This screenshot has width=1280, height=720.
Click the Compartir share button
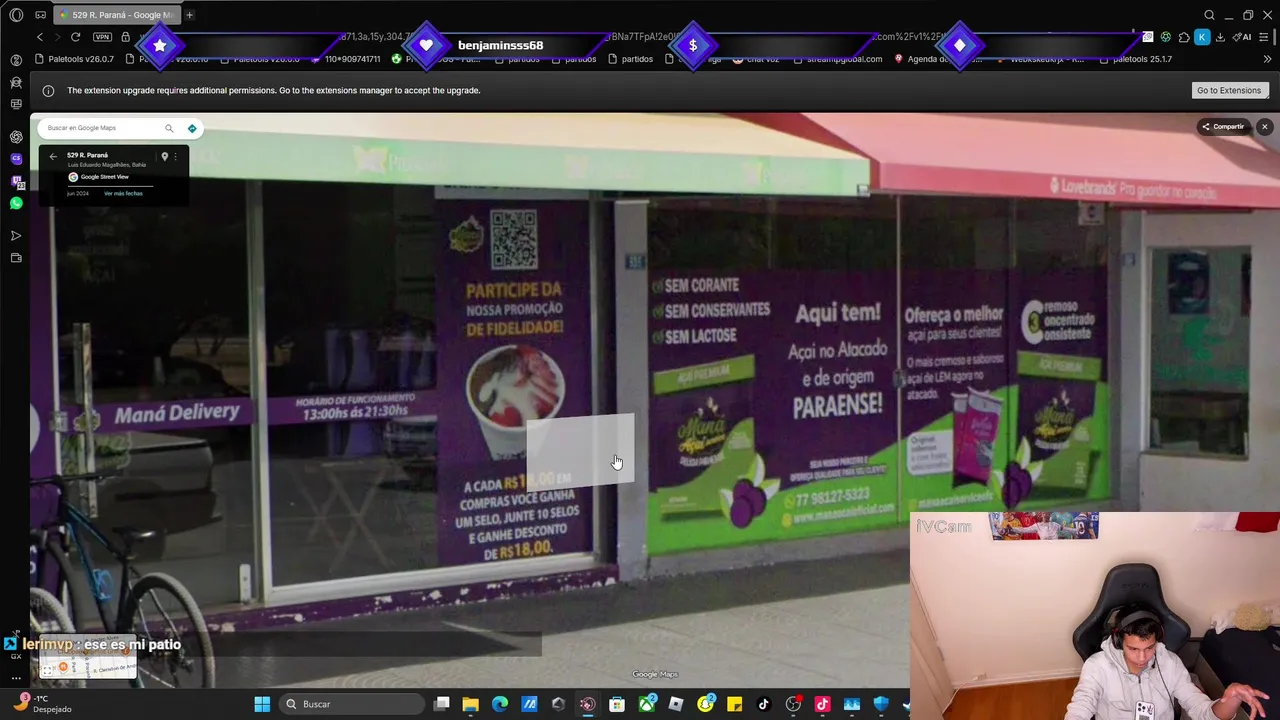pos(1223,127)
